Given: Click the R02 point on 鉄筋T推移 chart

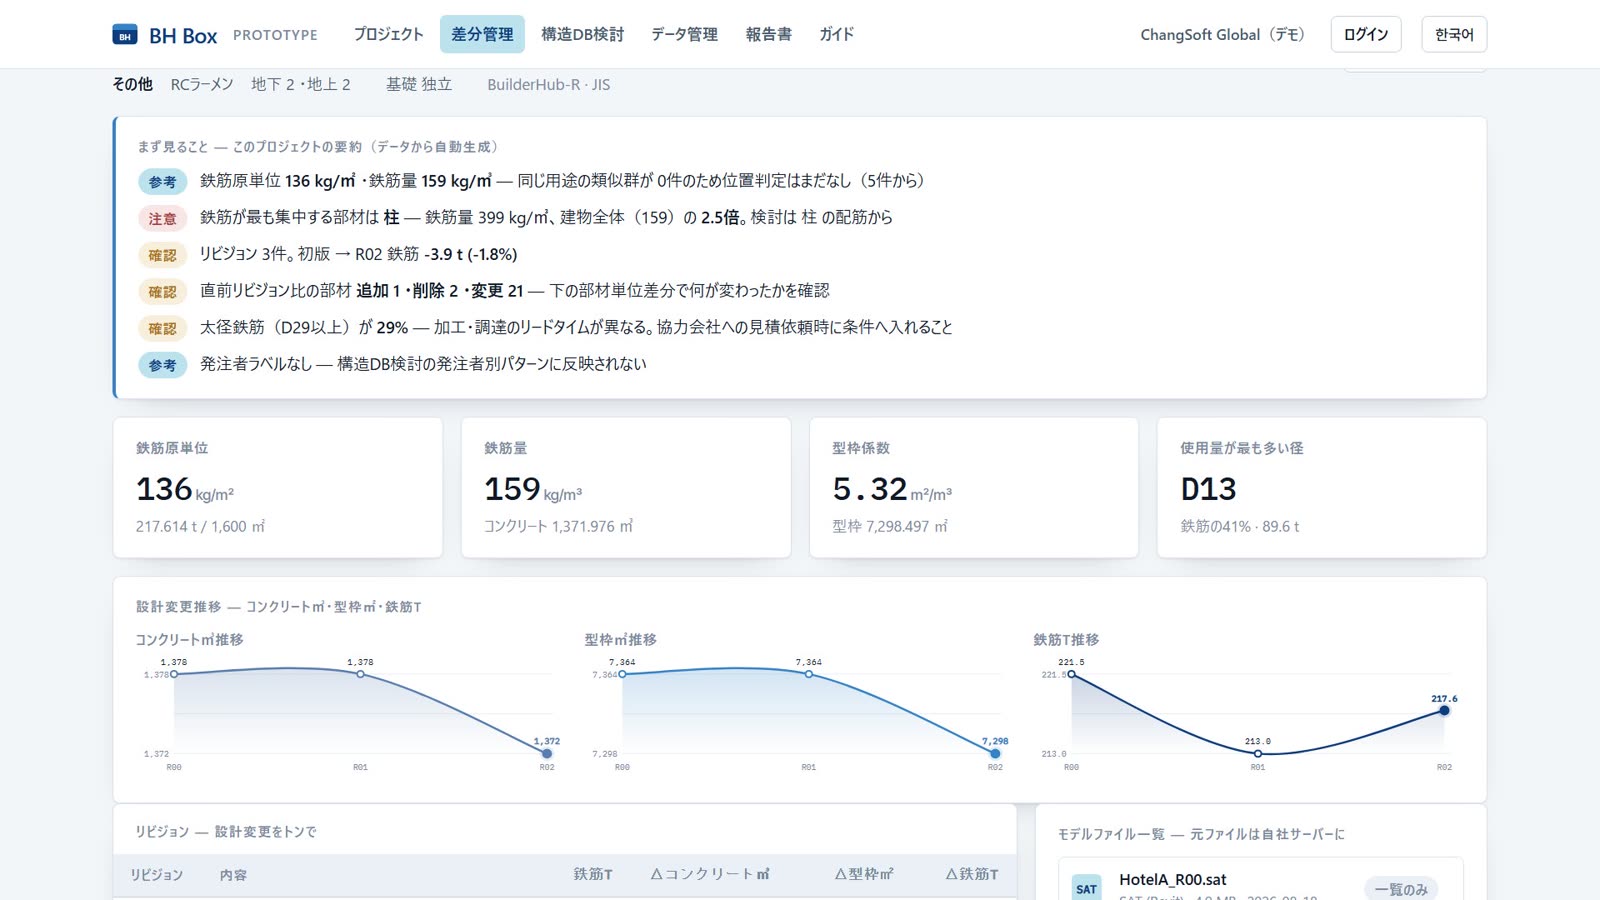Looking at the screenshot, I should (x=1444, y=710).
